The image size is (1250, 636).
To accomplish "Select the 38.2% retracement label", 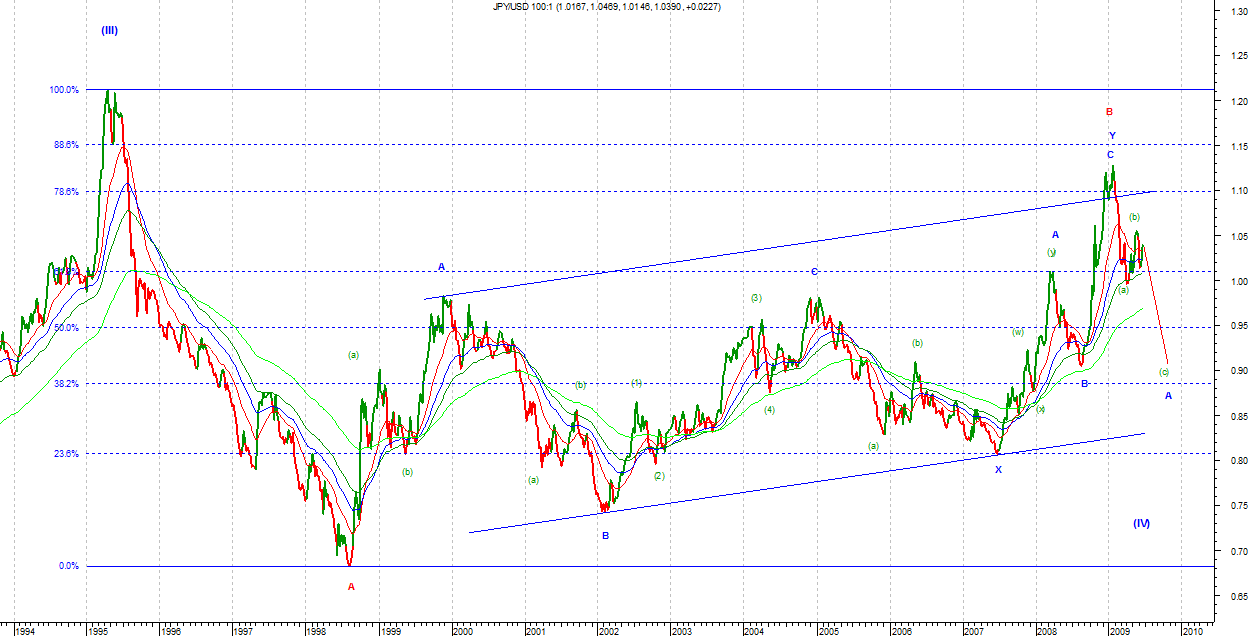I will 64,384.
